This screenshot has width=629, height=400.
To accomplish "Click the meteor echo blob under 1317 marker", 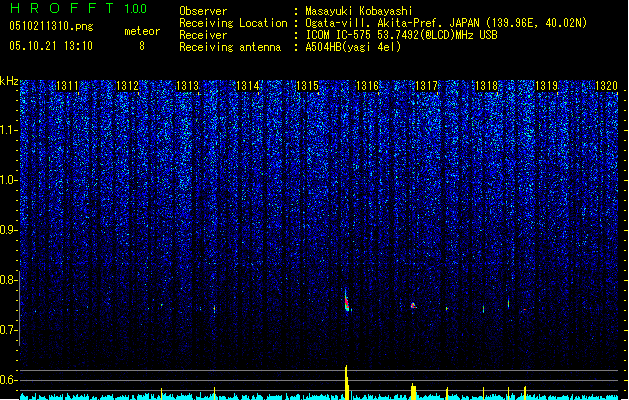I will [413, 306].
